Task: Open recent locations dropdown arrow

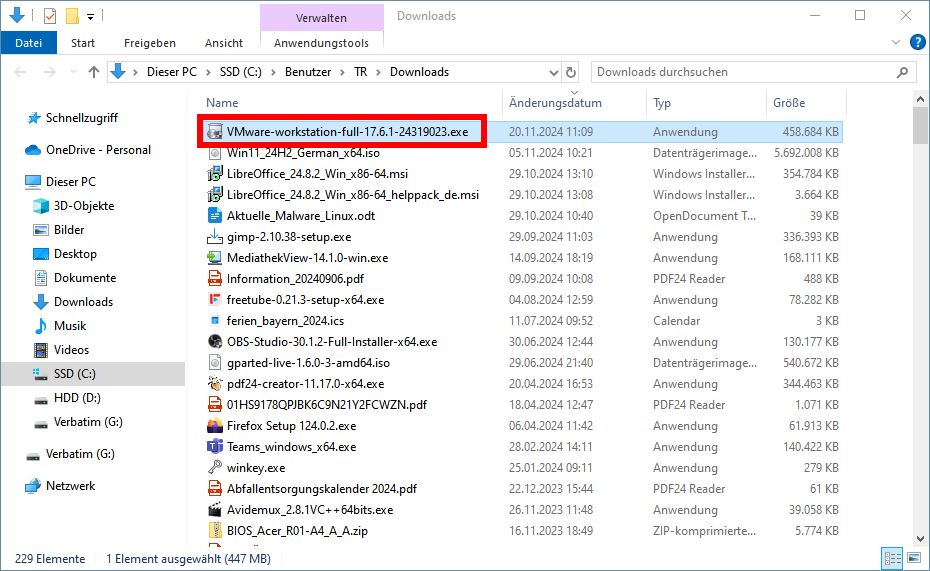Action: point(73,72)
